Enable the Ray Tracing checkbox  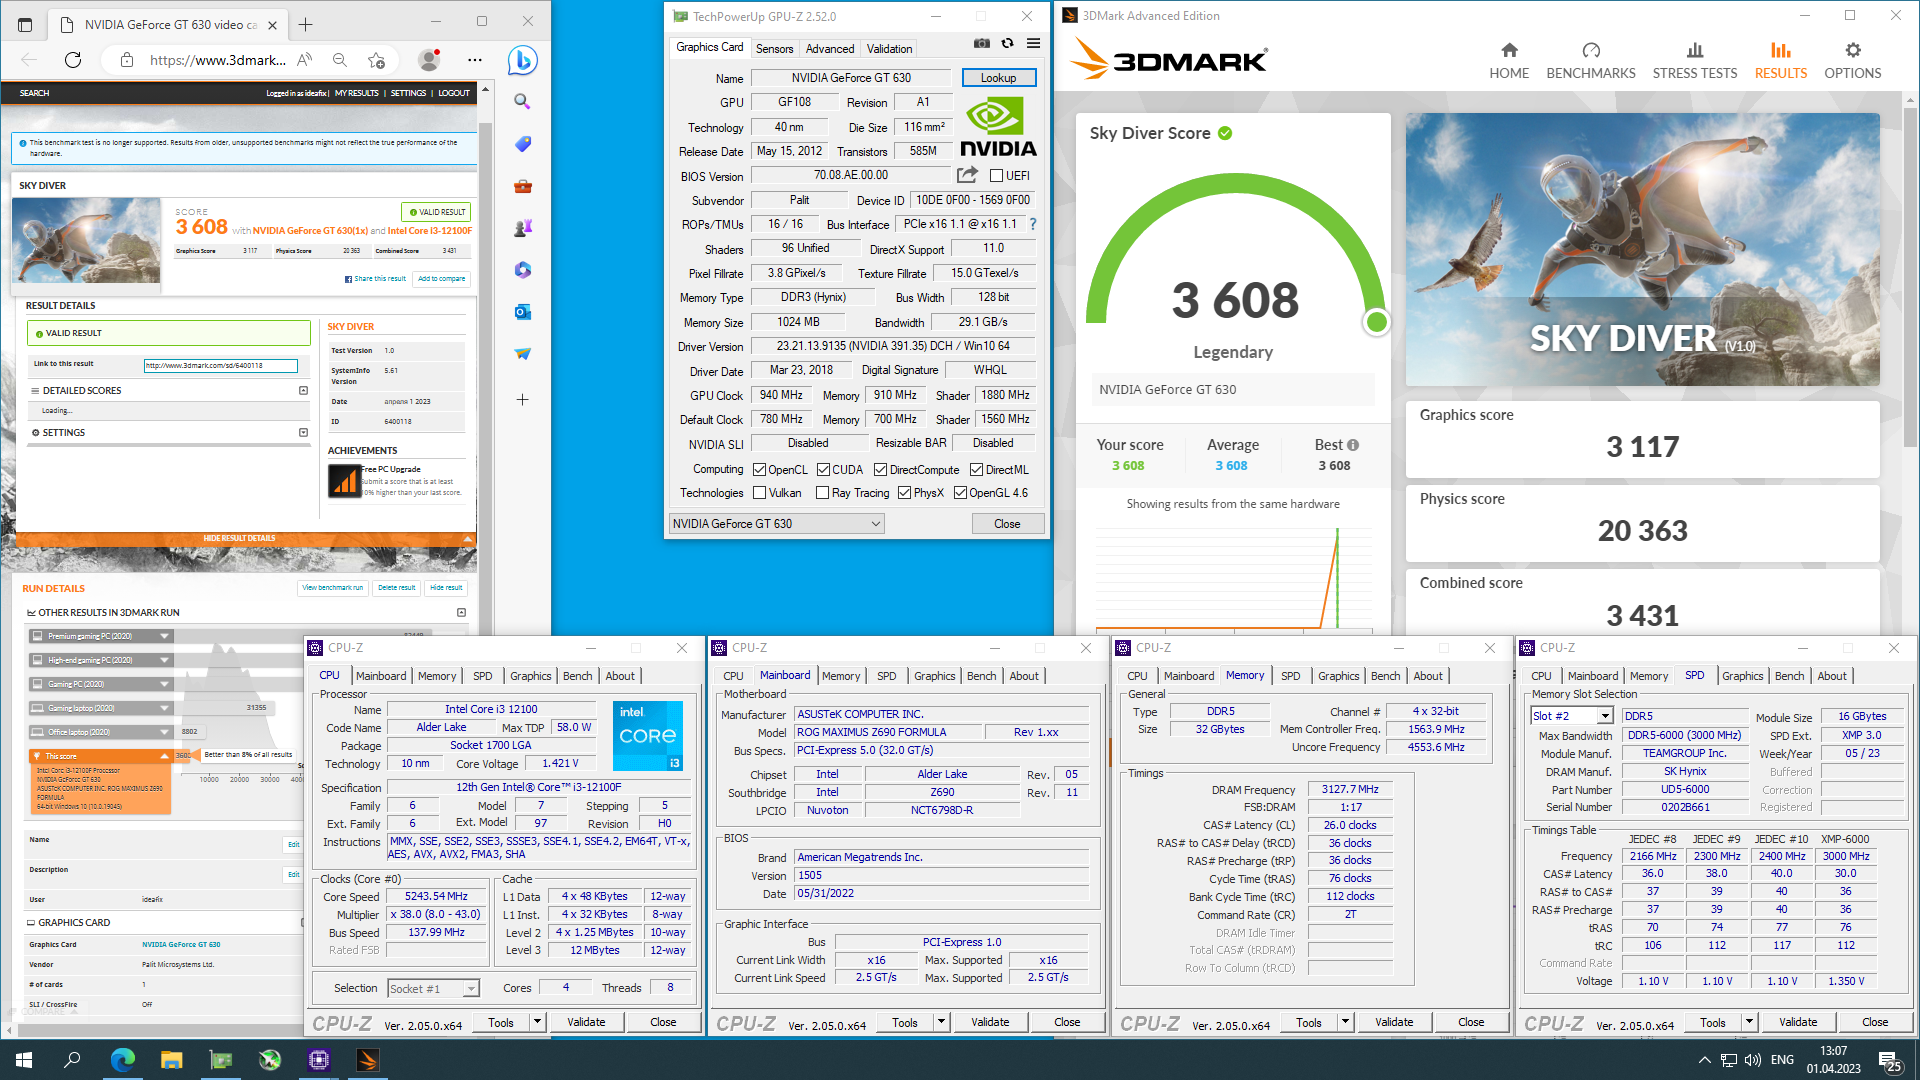(x=822, y=493)
